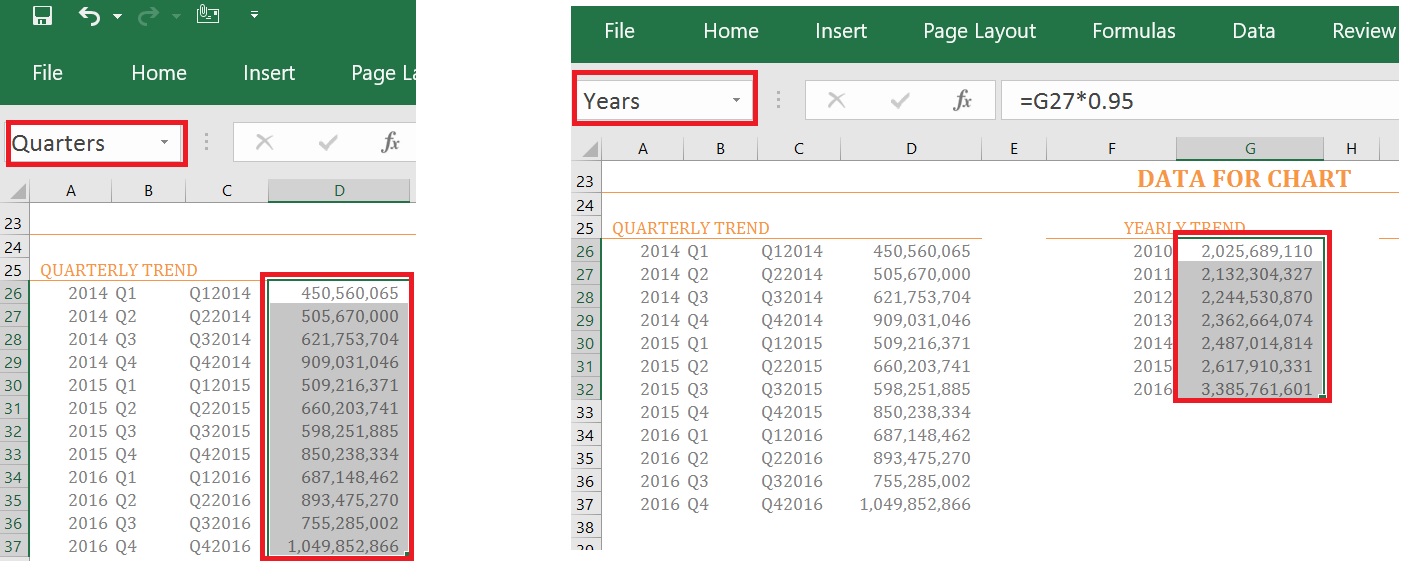Select column E header in the right worksheet

tap(1014, 148)
